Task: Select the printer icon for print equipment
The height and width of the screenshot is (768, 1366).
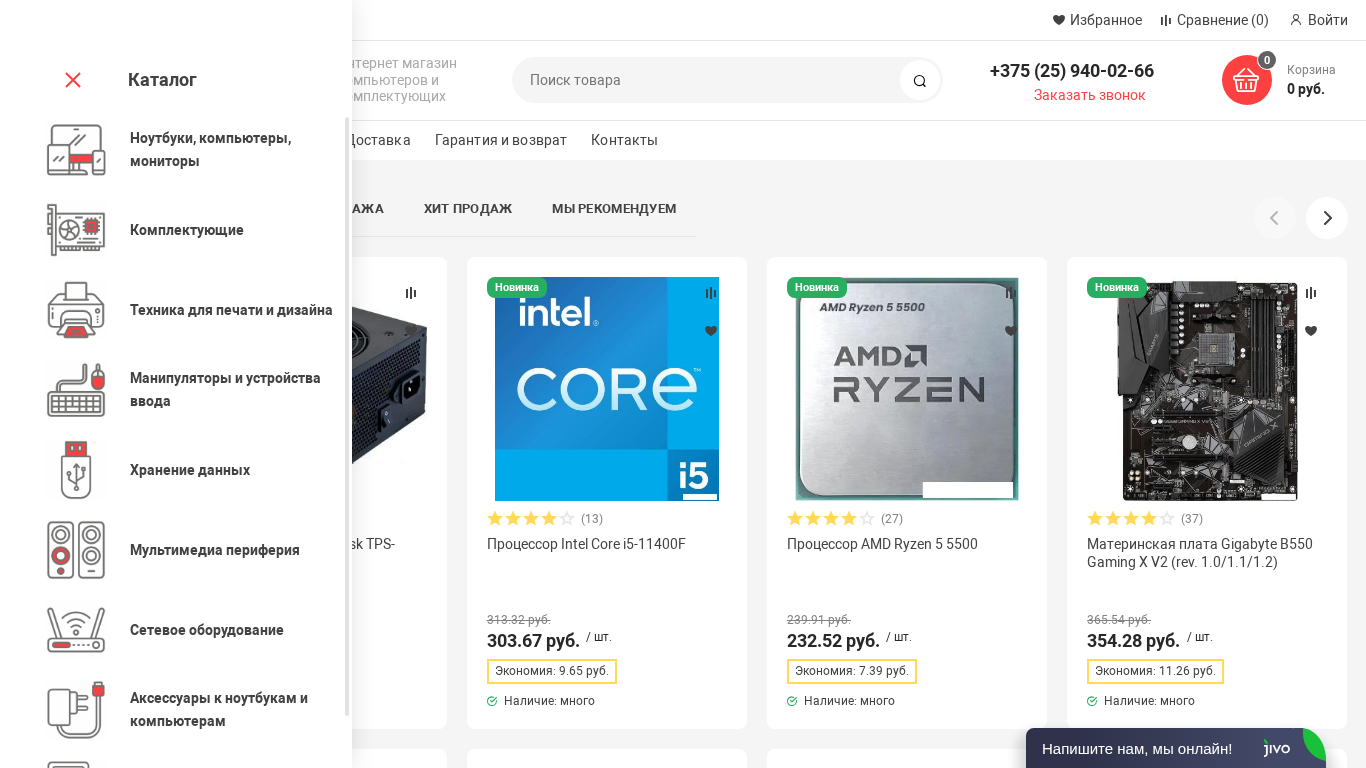Action: [x=76, y=310]
